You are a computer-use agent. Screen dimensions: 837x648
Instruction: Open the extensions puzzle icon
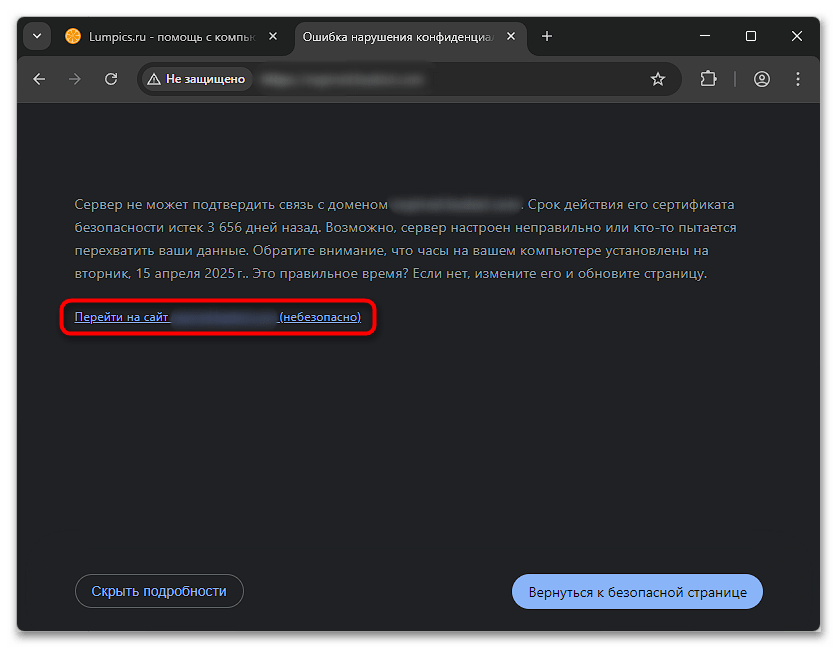pyautogui.click(x=708, y=79)
